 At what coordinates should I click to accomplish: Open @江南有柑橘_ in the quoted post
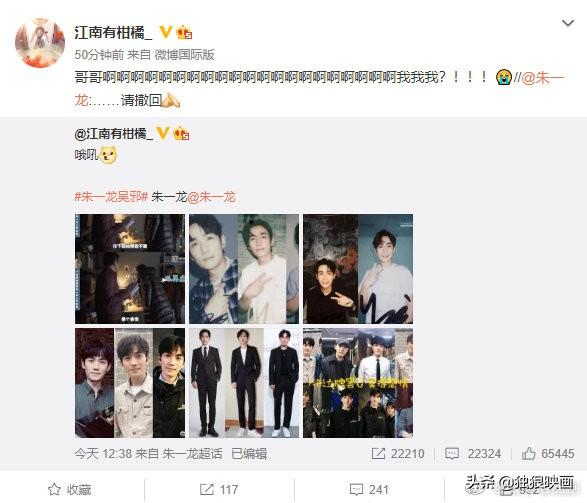(x=113, y=134)
